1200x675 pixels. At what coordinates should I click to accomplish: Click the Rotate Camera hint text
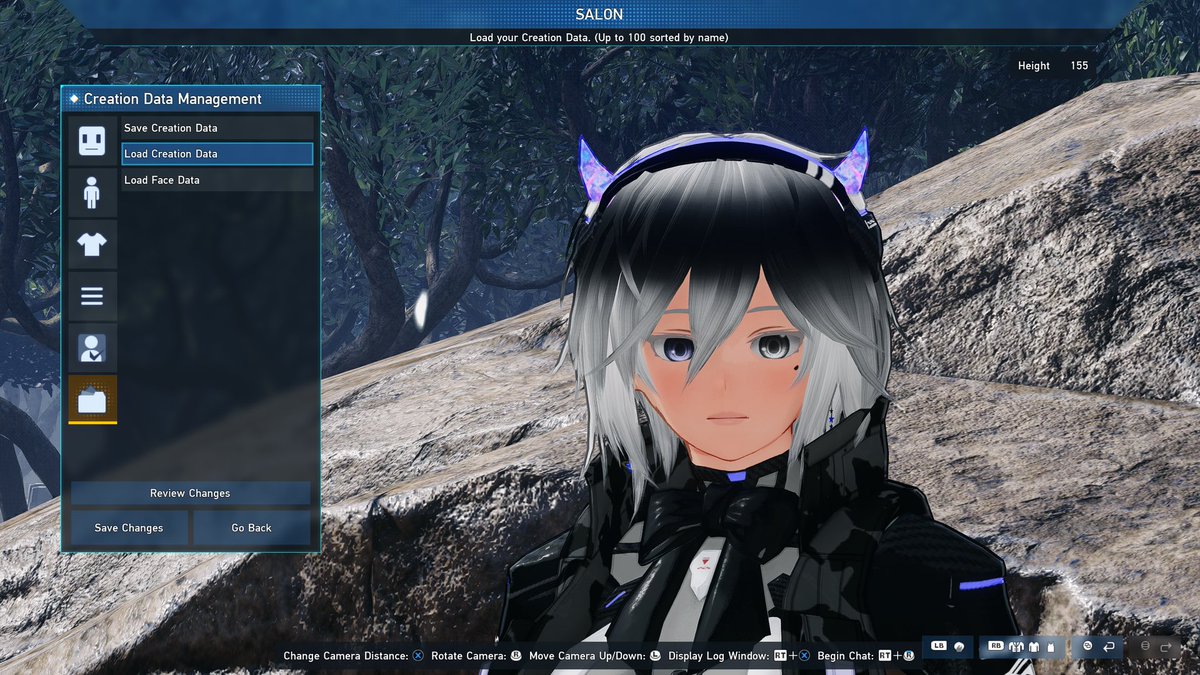click(x=468, y=656)
